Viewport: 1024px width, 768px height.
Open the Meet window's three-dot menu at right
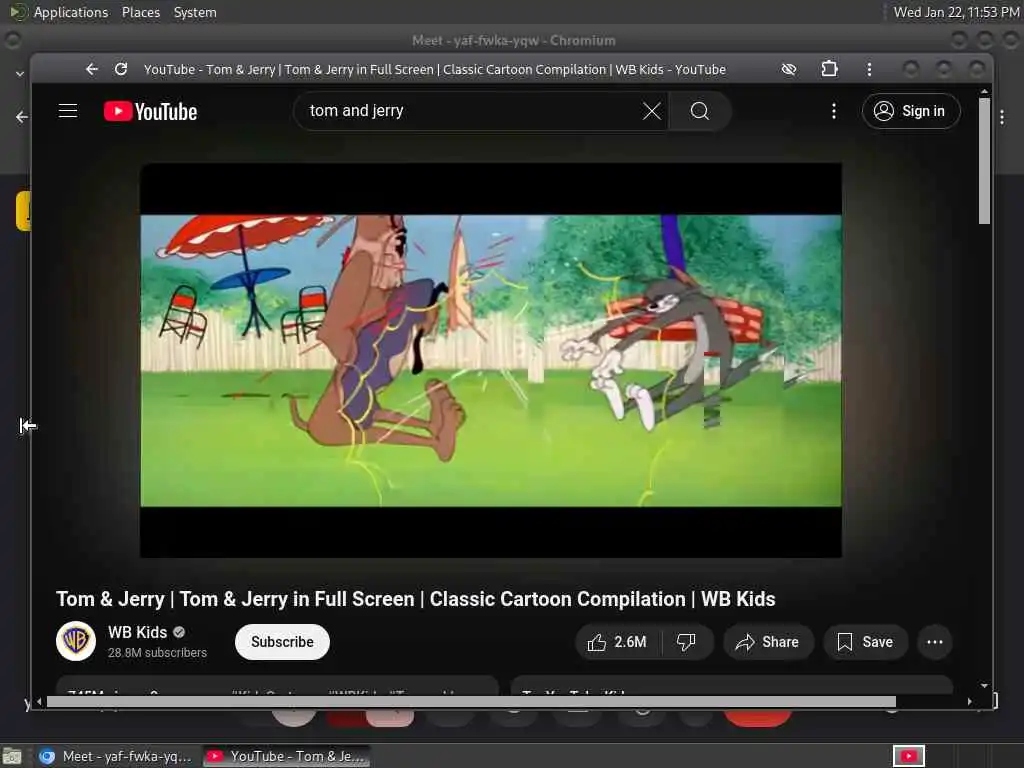[1002, 117]
